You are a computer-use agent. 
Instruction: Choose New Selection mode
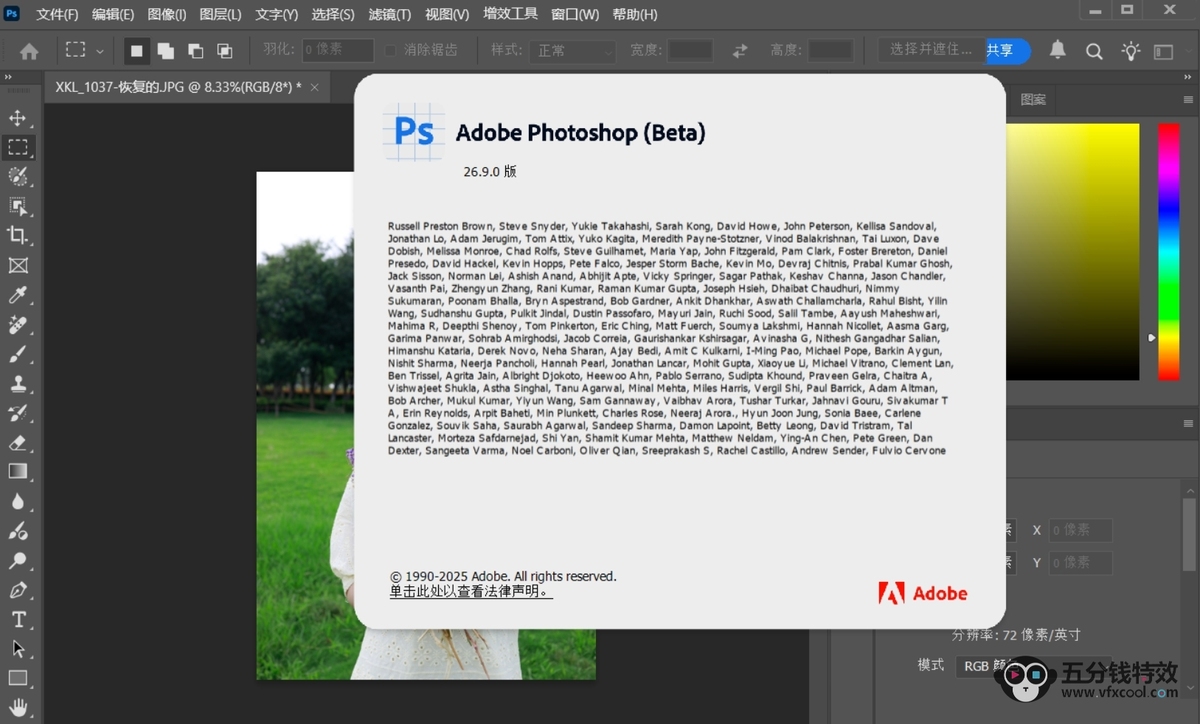137,50
